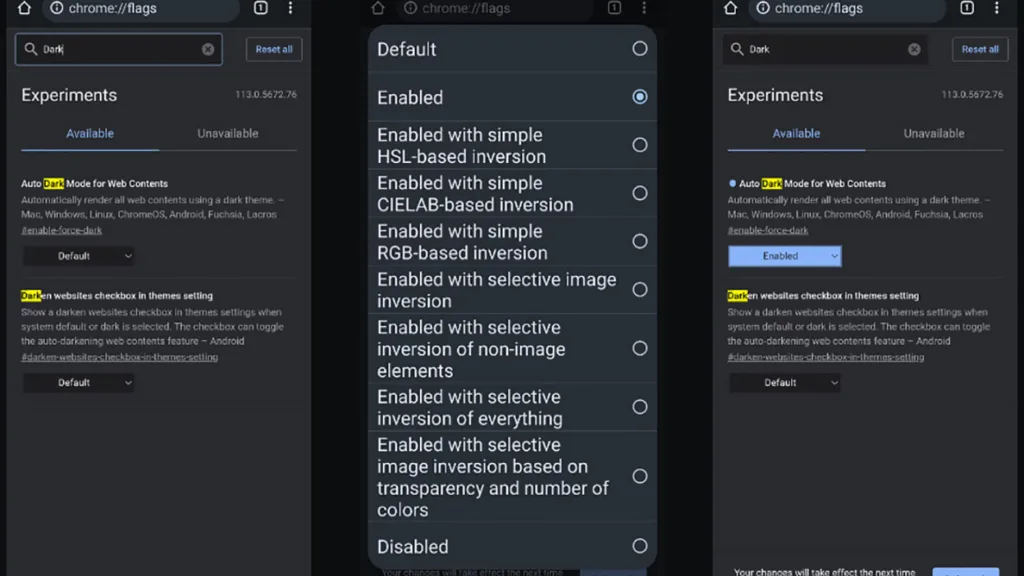
Task: Open the #enable-force-dark link in the left screen
Action: [61, 230]
